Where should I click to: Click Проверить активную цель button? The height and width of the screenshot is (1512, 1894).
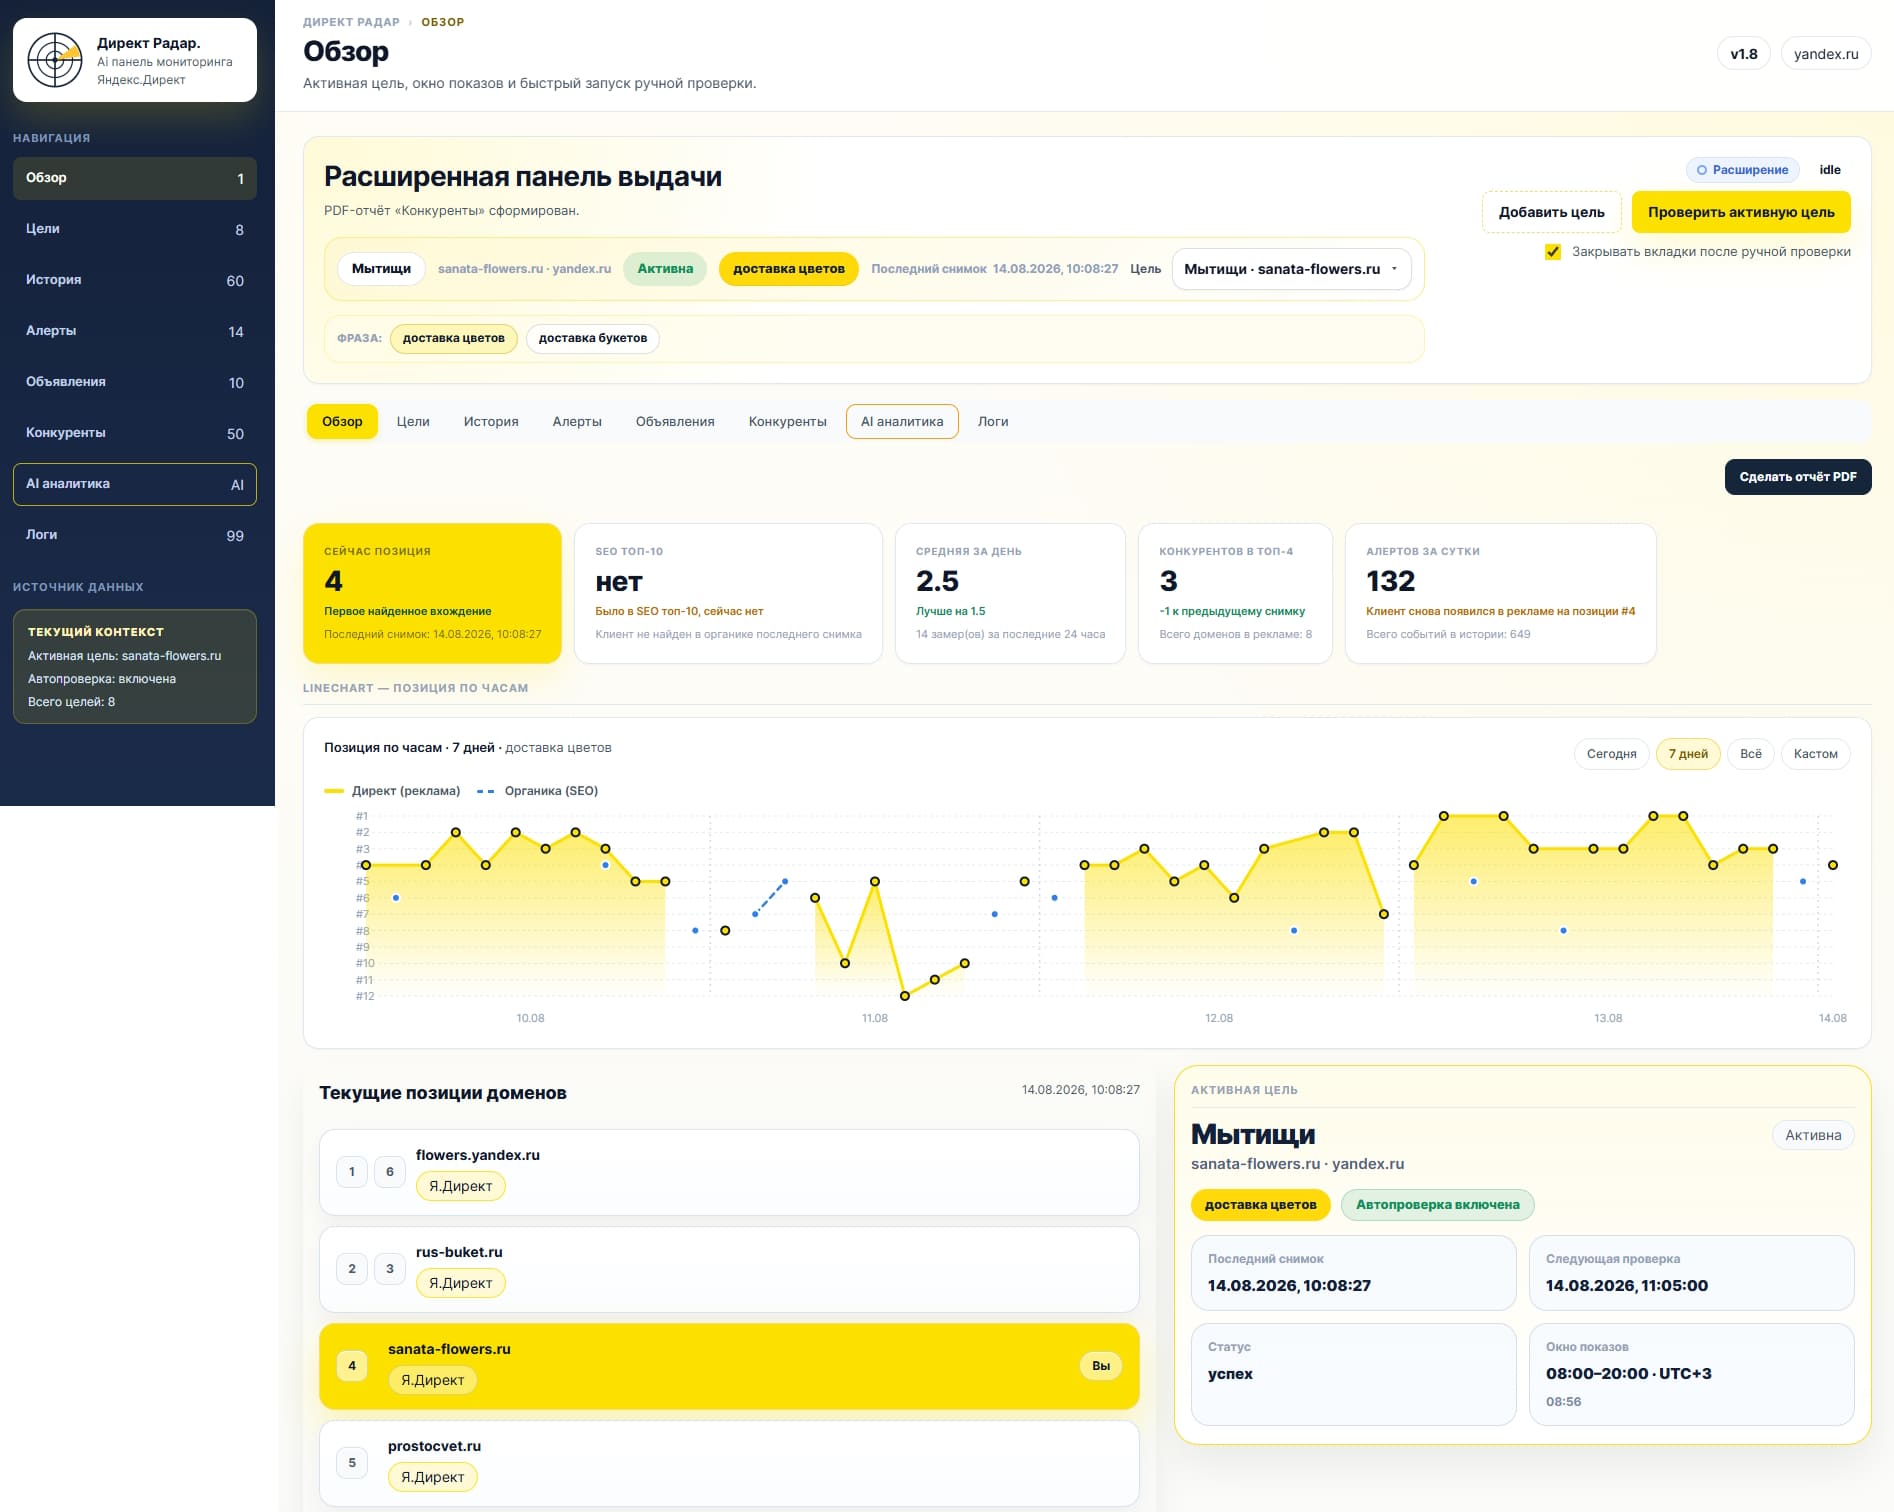point(1741,212)
